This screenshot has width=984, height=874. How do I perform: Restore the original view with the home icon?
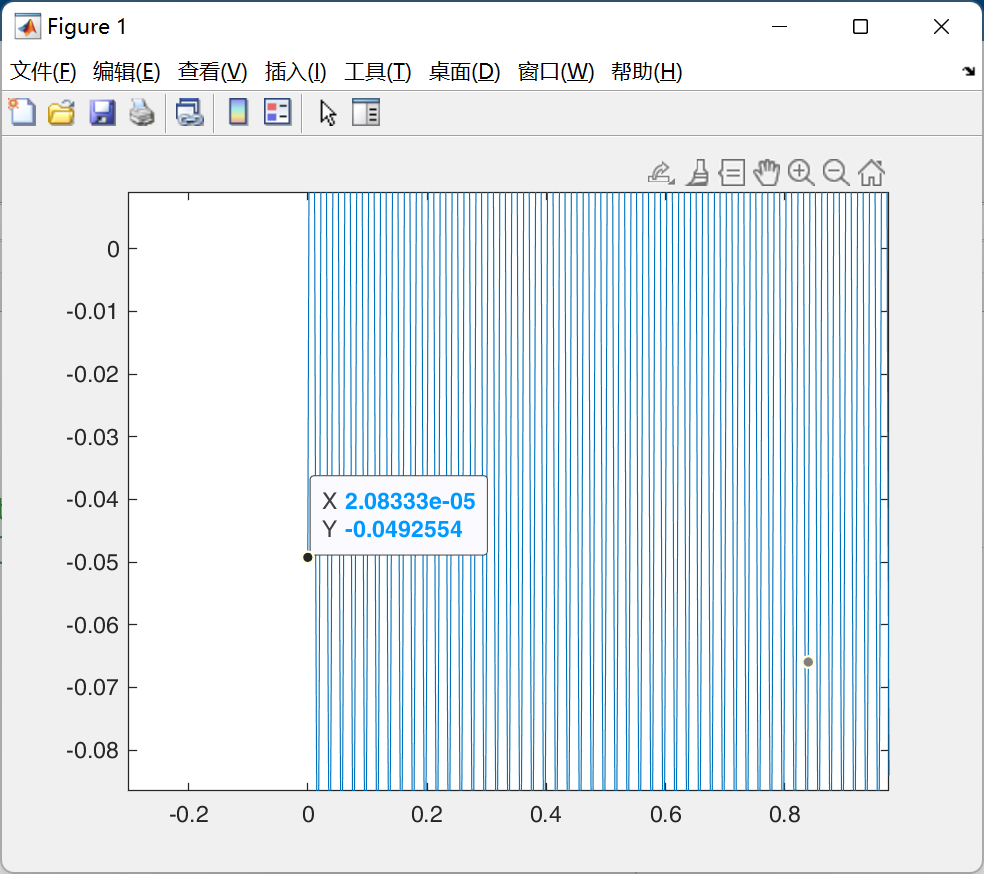point(871,172)
